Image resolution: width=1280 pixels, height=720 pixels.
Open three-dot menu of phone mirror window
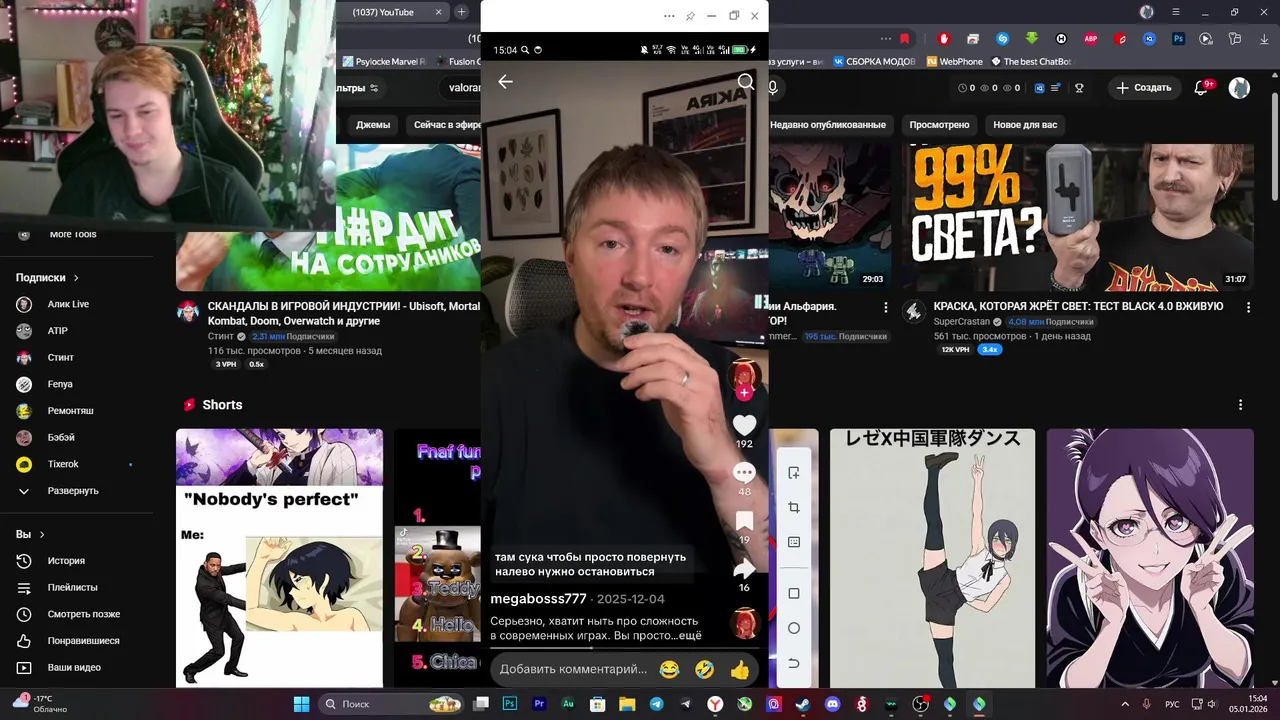(669, 16)
